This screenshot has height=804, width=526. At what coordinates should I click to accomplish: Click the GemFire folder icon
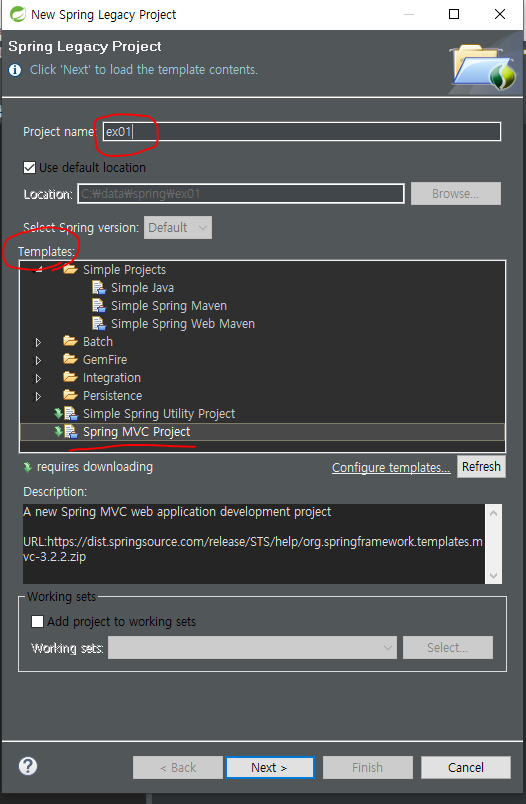point(70,359)
